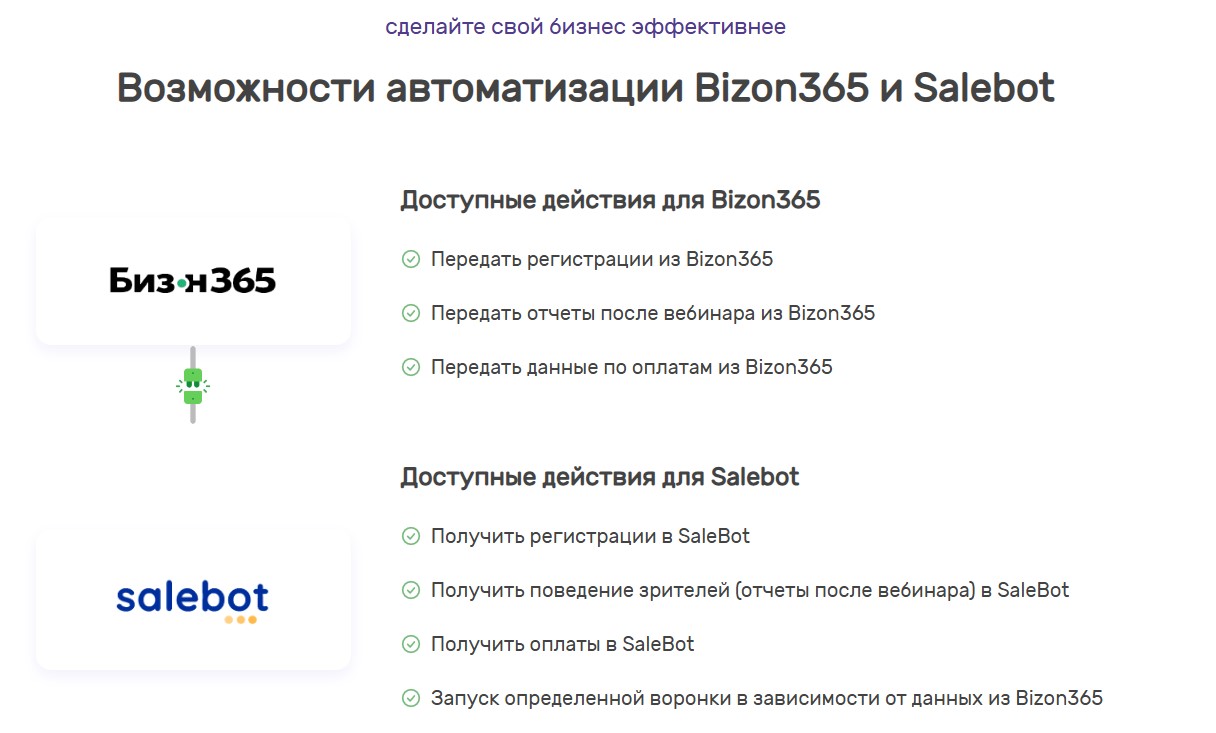The width and height of the screenshot is (1216, 733).
Task: Click the text Получить оплаты в SaleBot
Action: [x=562, y=645]
